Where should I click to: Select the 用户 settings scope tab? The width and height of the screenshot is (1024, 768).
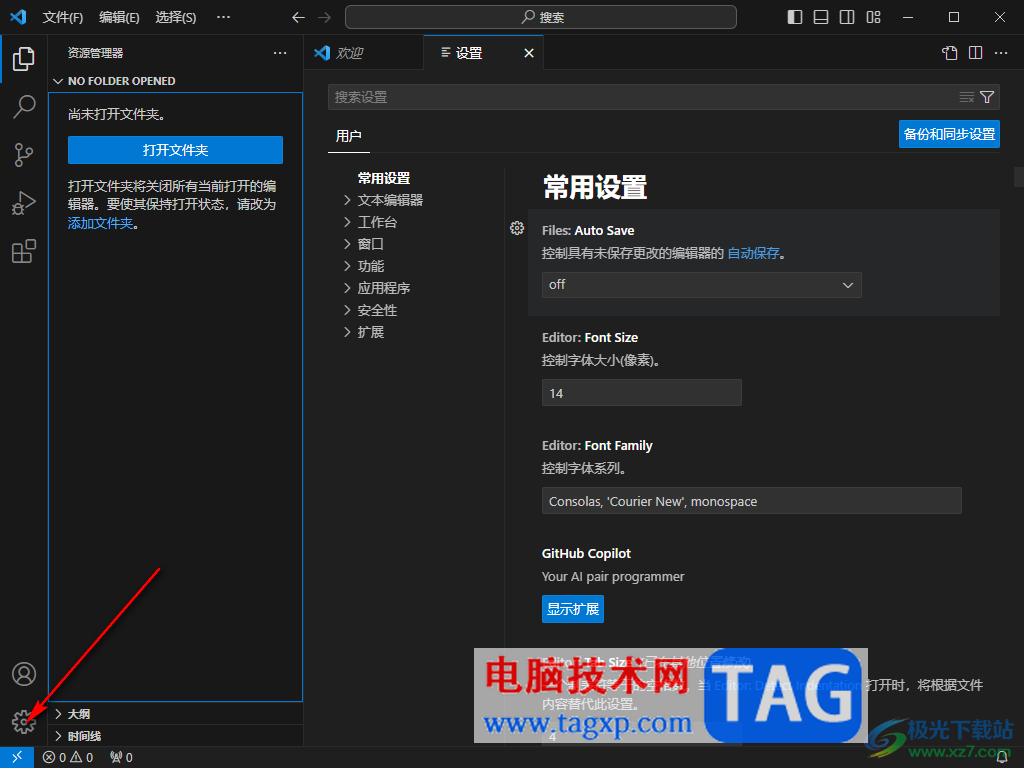[349, 136]
